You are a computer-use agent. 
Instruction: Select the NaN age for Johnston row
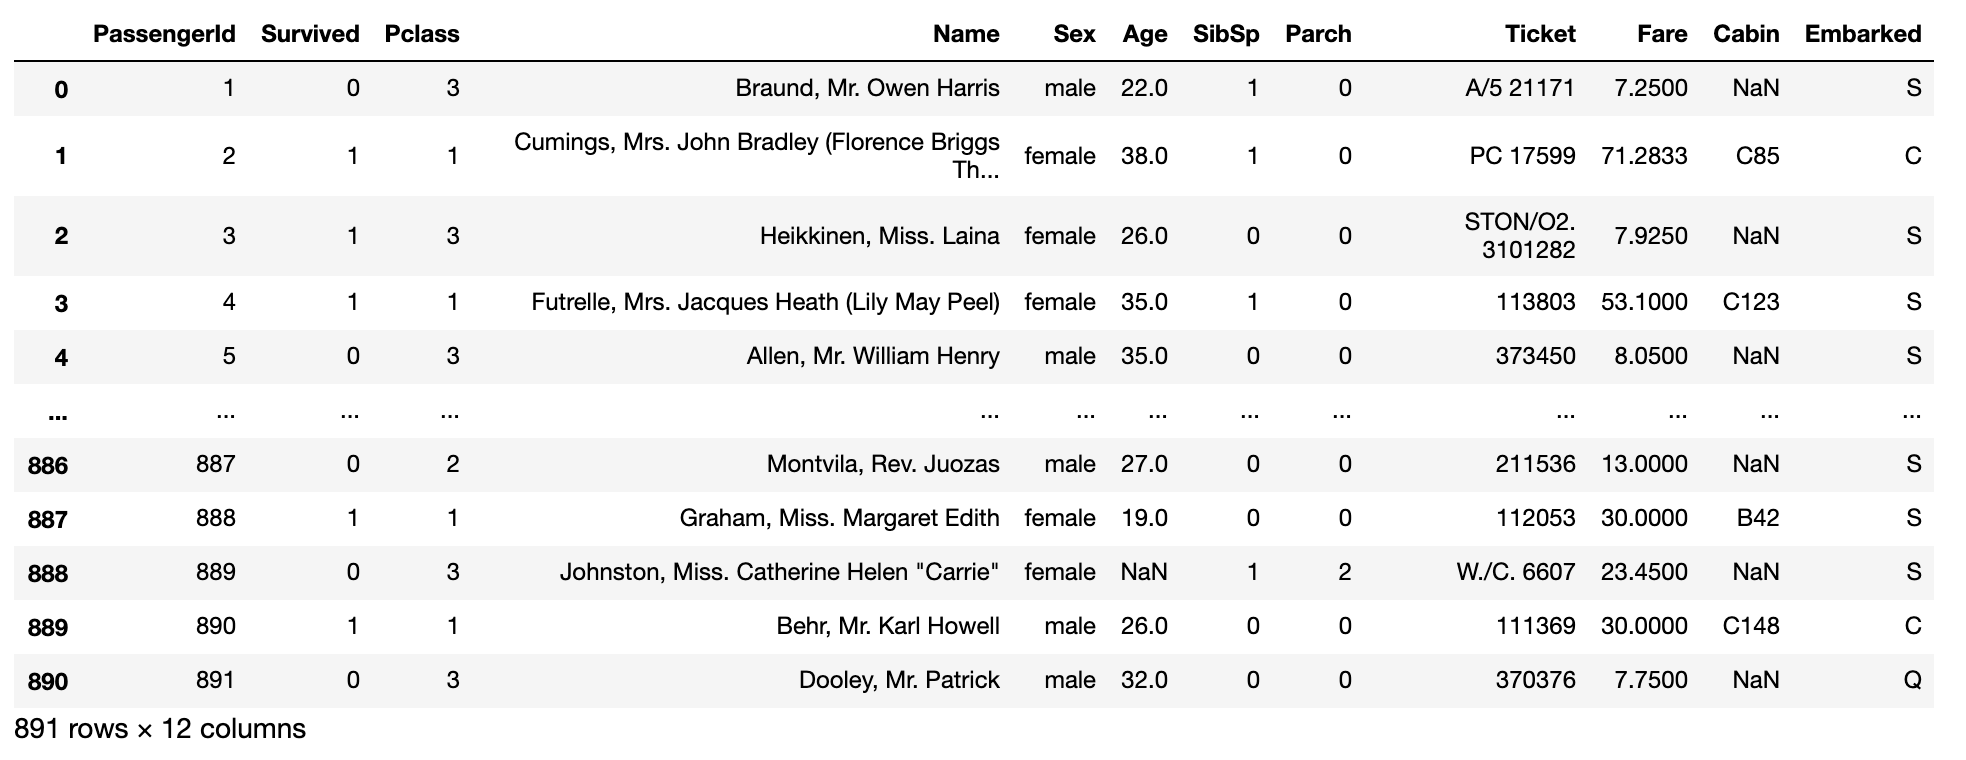coord(1144,572)
